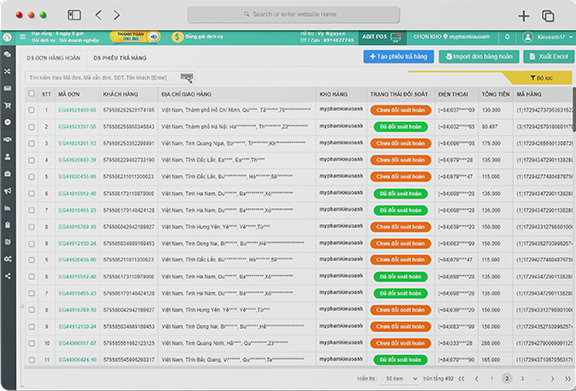This screenshot has height=391, width=576.
Task: Open the customer person sidebar icon
Action: (x=7, y=157)
